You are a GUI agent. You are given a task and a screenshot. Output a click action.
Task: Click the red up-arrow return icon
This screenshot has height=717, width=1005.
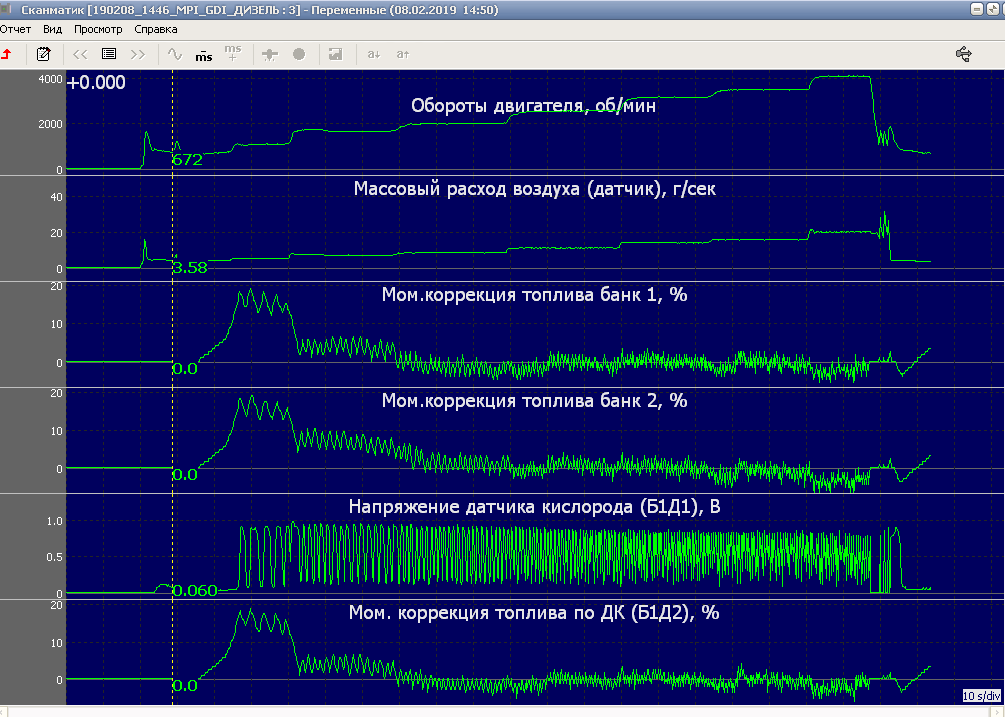tap(8, 54)
